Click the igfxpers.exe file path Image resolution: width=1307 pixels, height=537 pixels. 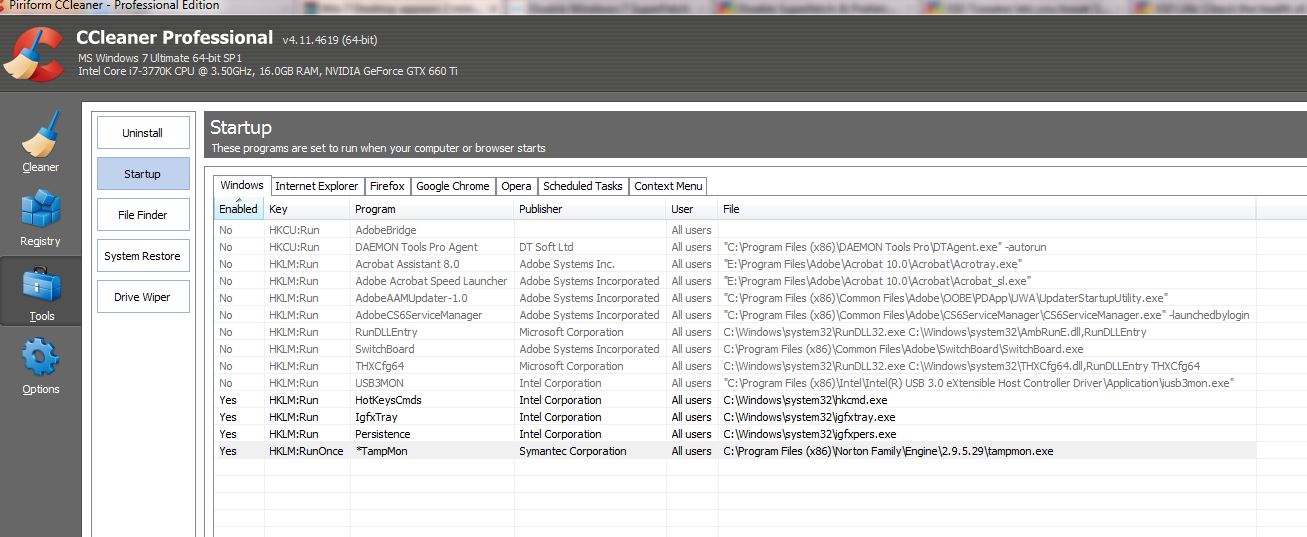click(x=809, y=434)
